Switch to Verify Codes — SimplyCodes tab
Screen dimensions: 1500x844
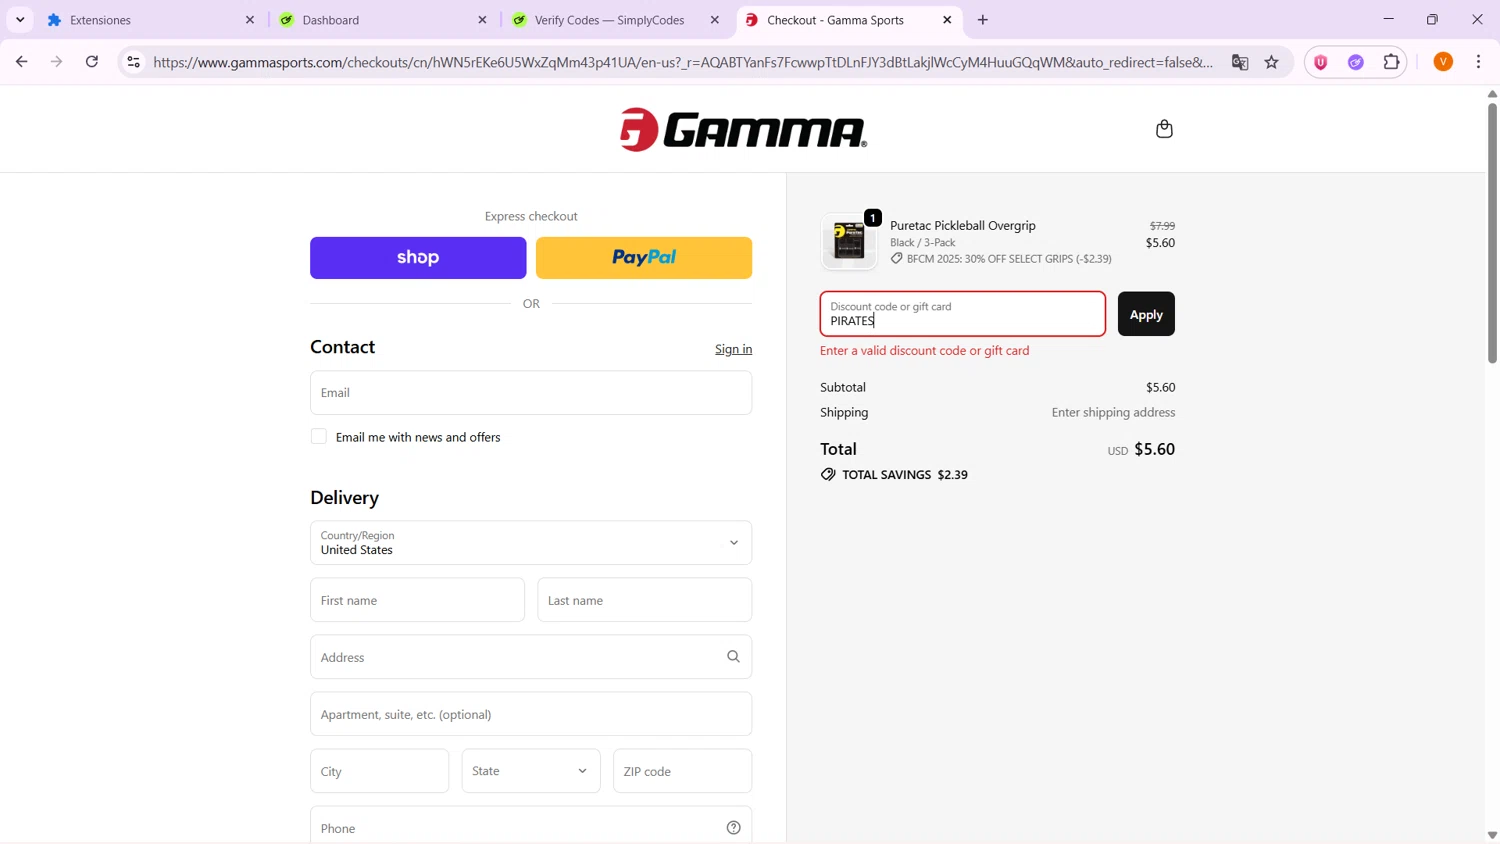coord(615,20)
